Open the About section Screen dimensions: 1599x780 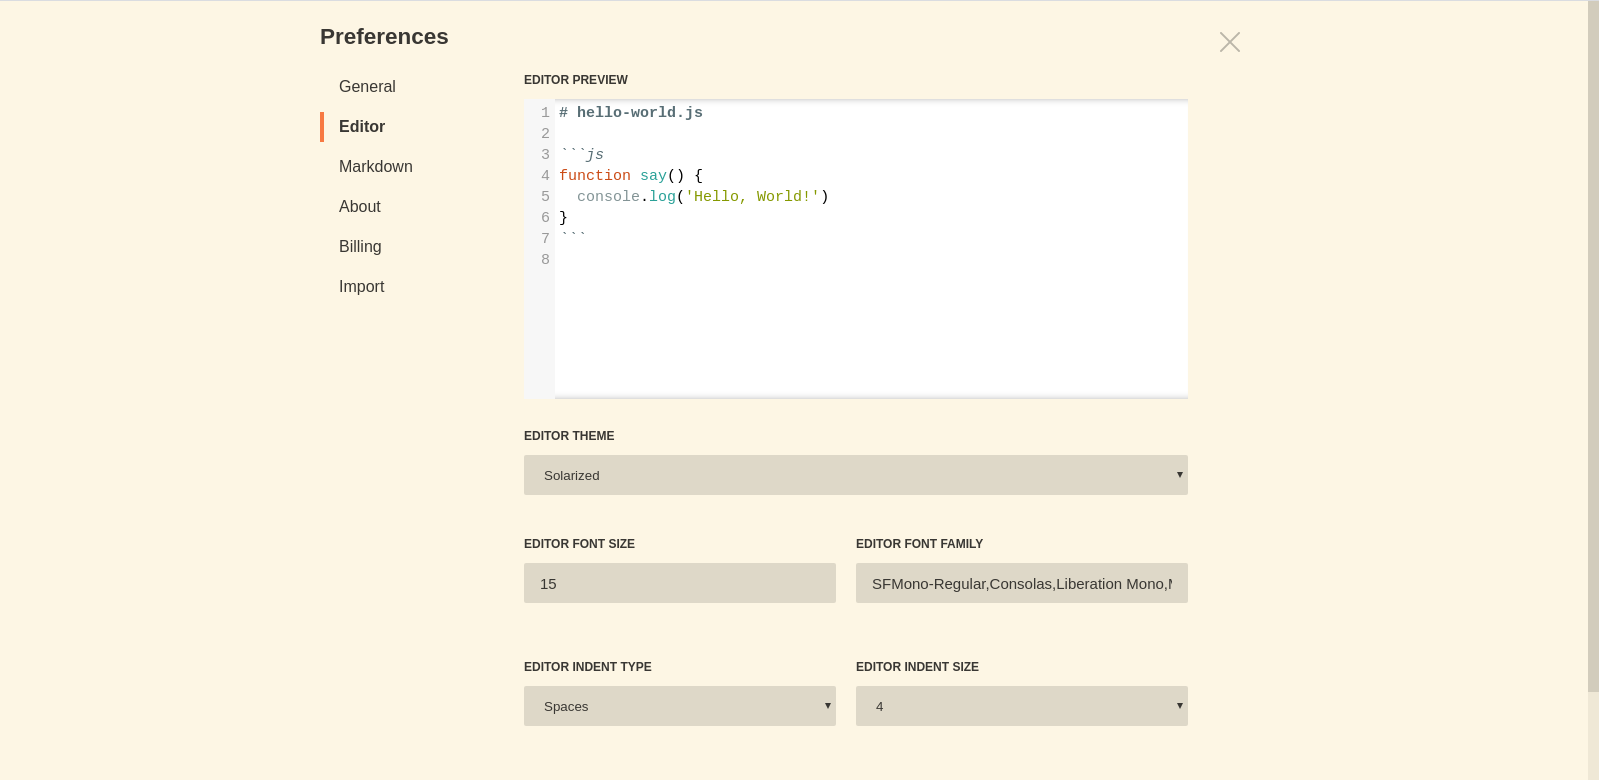coord(360,207)
